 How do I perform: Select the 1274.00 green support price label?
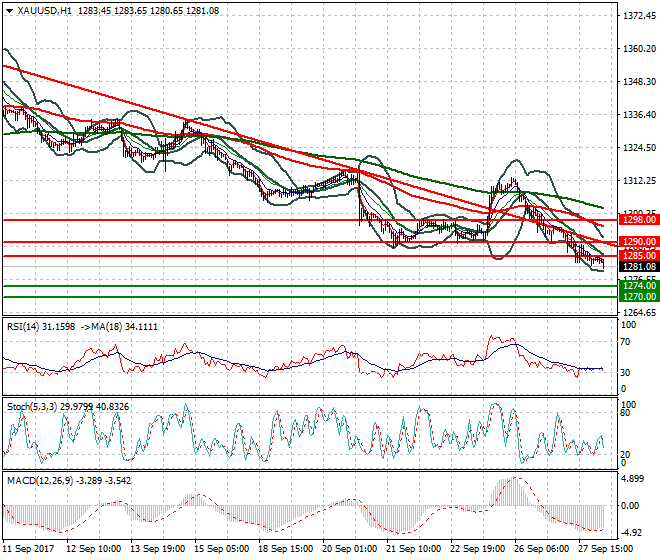click(639, 286)
